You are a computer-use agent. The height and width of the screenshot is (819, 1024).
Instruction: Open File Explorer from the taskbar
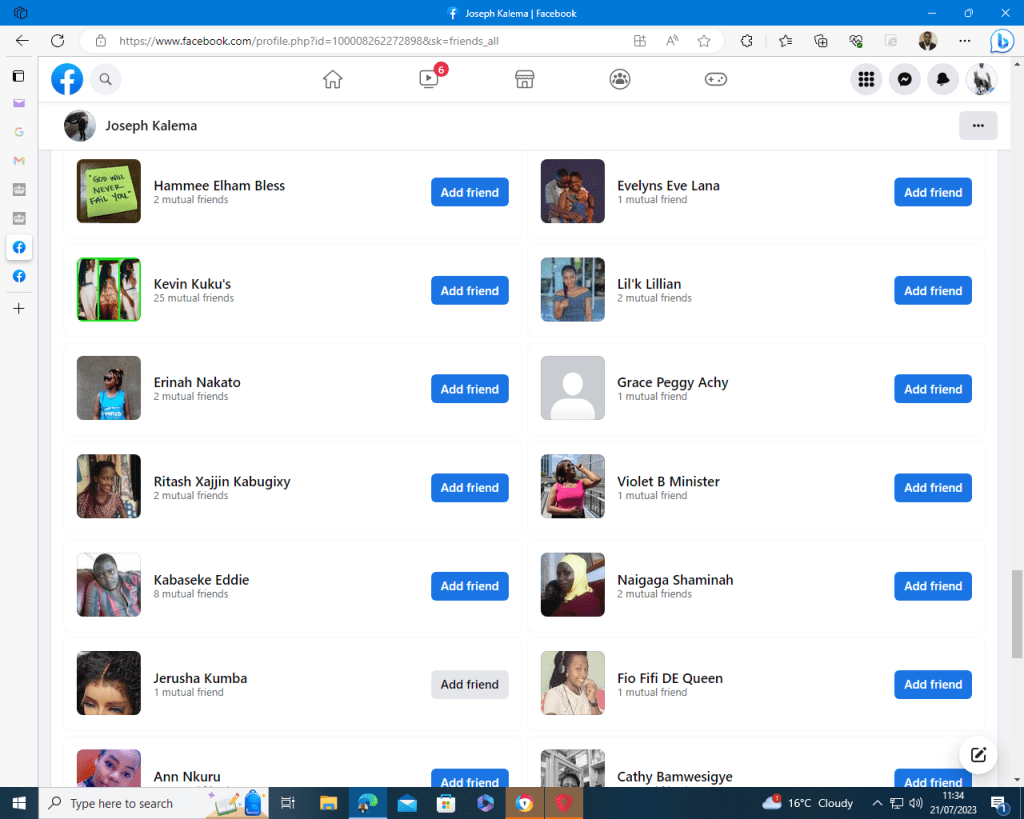pyautogui.click(x=328, y=803)
